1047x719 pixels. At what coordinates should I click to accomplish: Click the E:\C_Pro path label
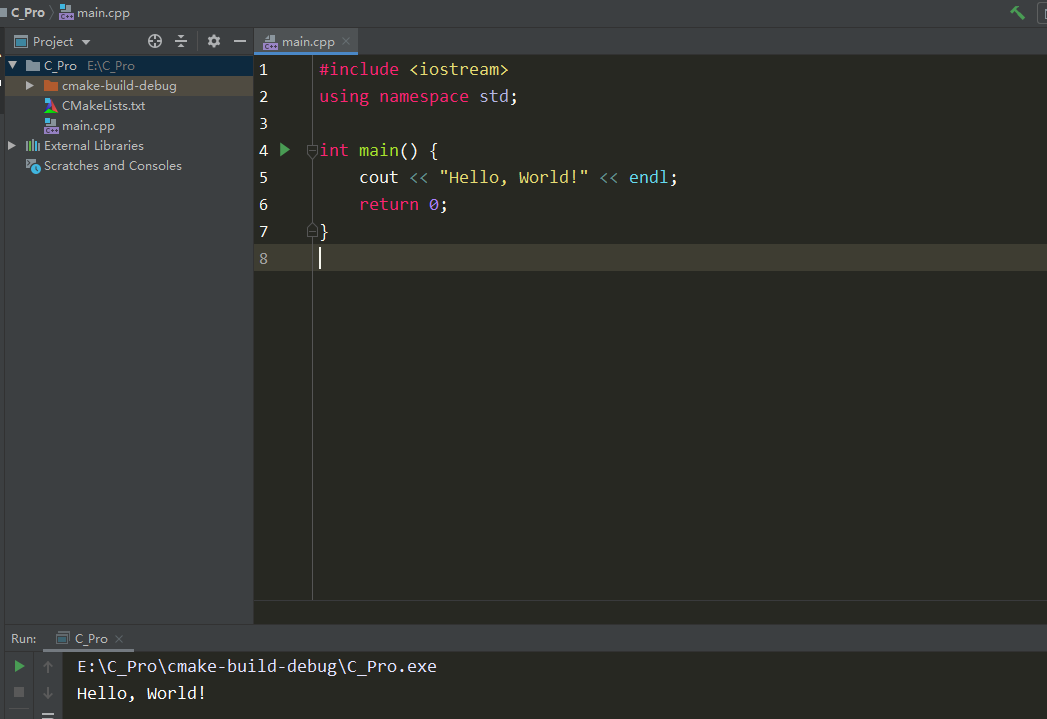111,65
